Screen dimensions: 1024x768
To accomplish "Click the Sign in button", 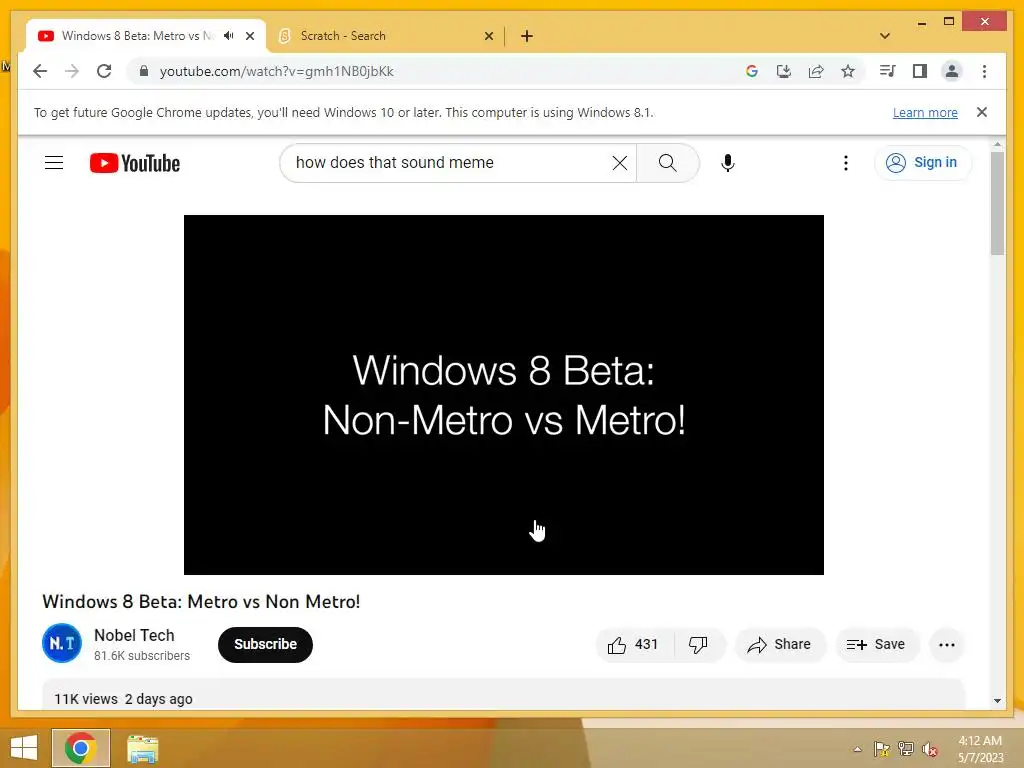I will point(923,163).
